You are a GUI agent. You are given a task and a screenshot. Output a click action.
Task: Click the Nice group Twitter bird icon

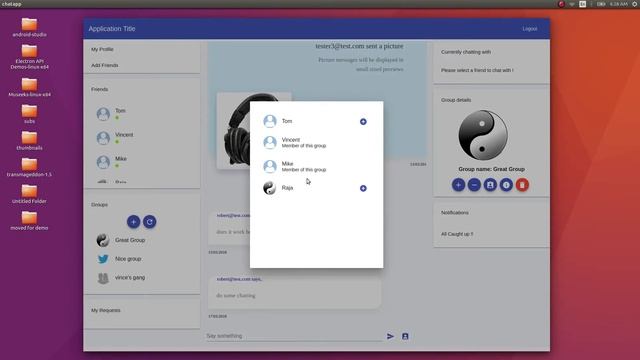coord(103,259)
